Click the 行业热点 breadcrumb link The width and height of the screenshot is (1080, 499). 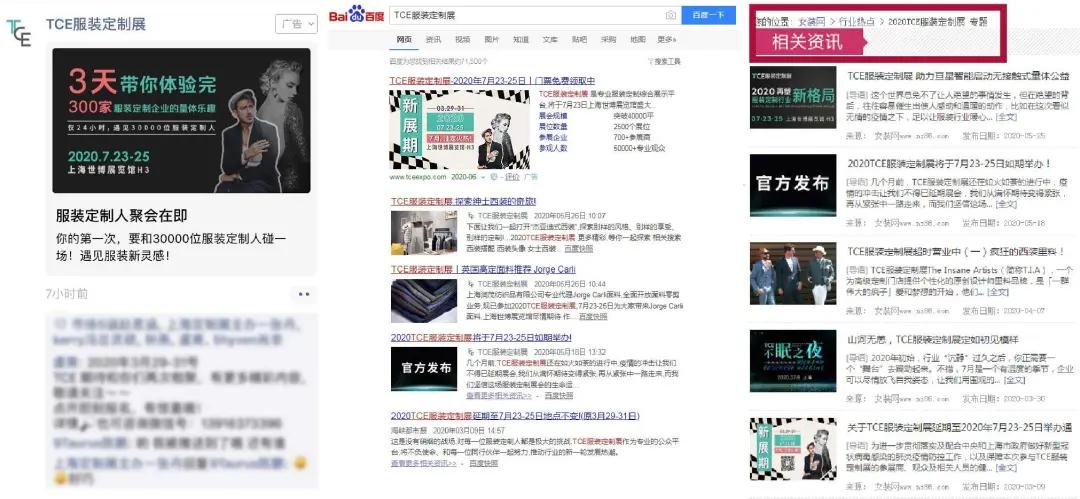(859, 21)
